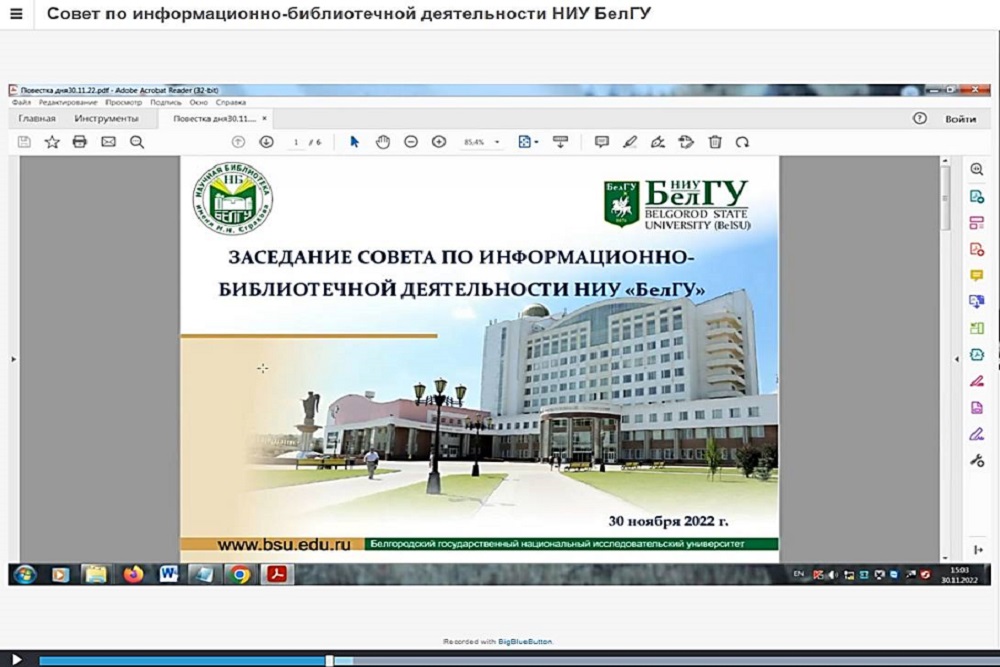Bookmark file with the star icon
Screen dimensions: 1000x667
point(52,142)
